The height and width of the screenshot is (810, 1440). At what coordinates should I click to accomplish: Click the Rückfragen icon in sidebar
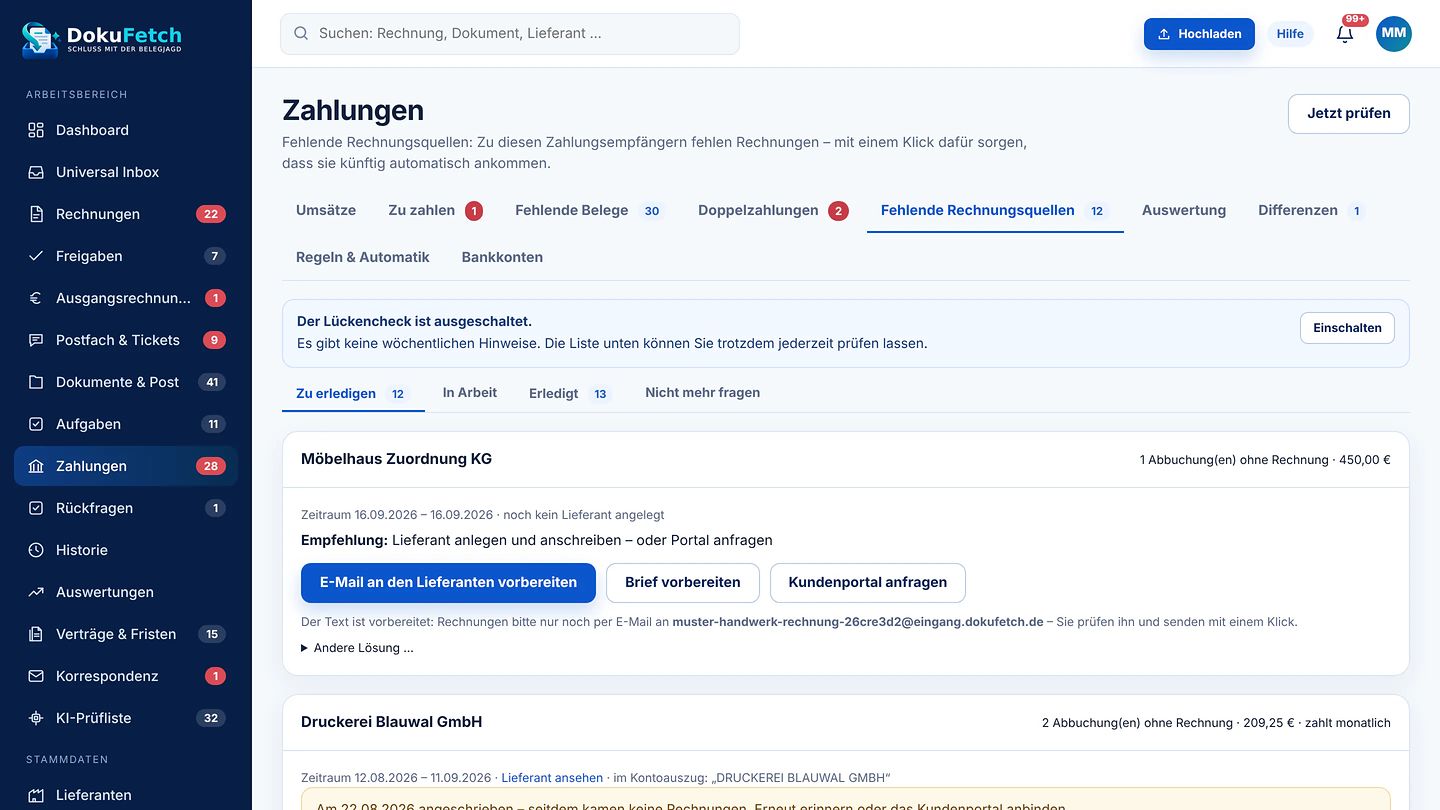(x=36, y=508)
